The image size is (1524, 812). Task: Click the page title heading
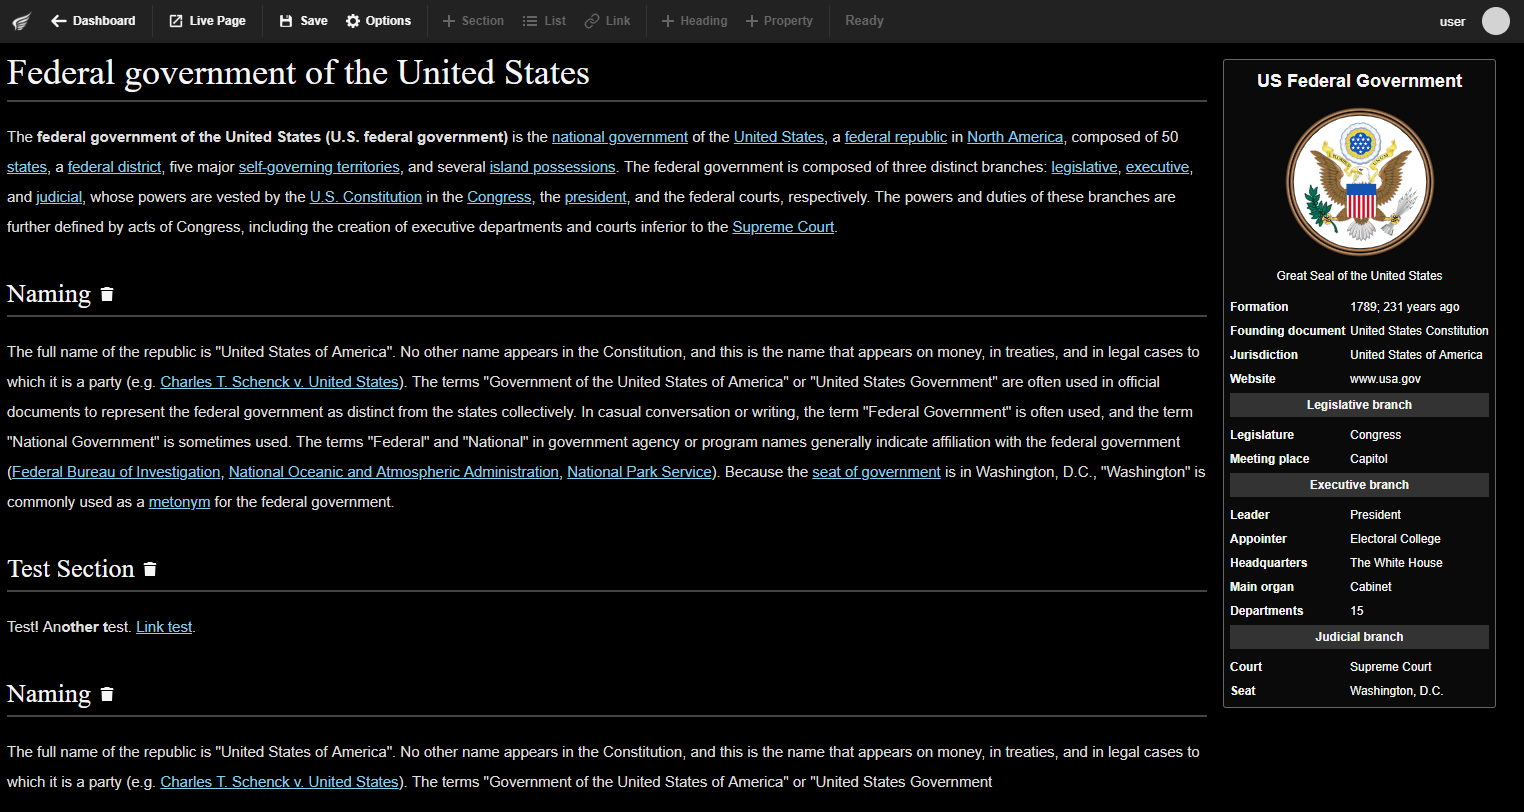coord(298,73)
